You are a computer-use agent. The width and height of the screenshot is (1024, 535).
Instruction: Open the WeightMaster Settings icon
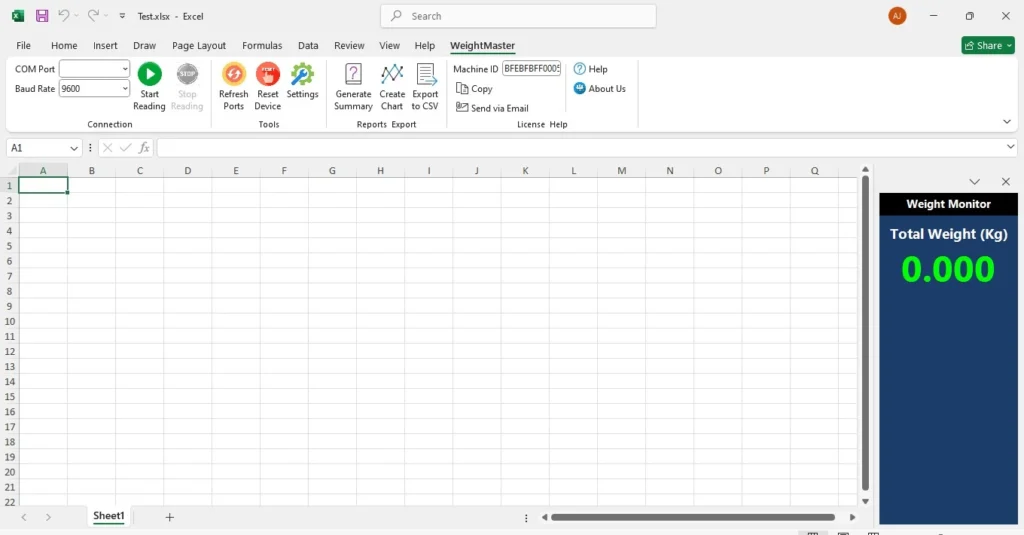302,74
